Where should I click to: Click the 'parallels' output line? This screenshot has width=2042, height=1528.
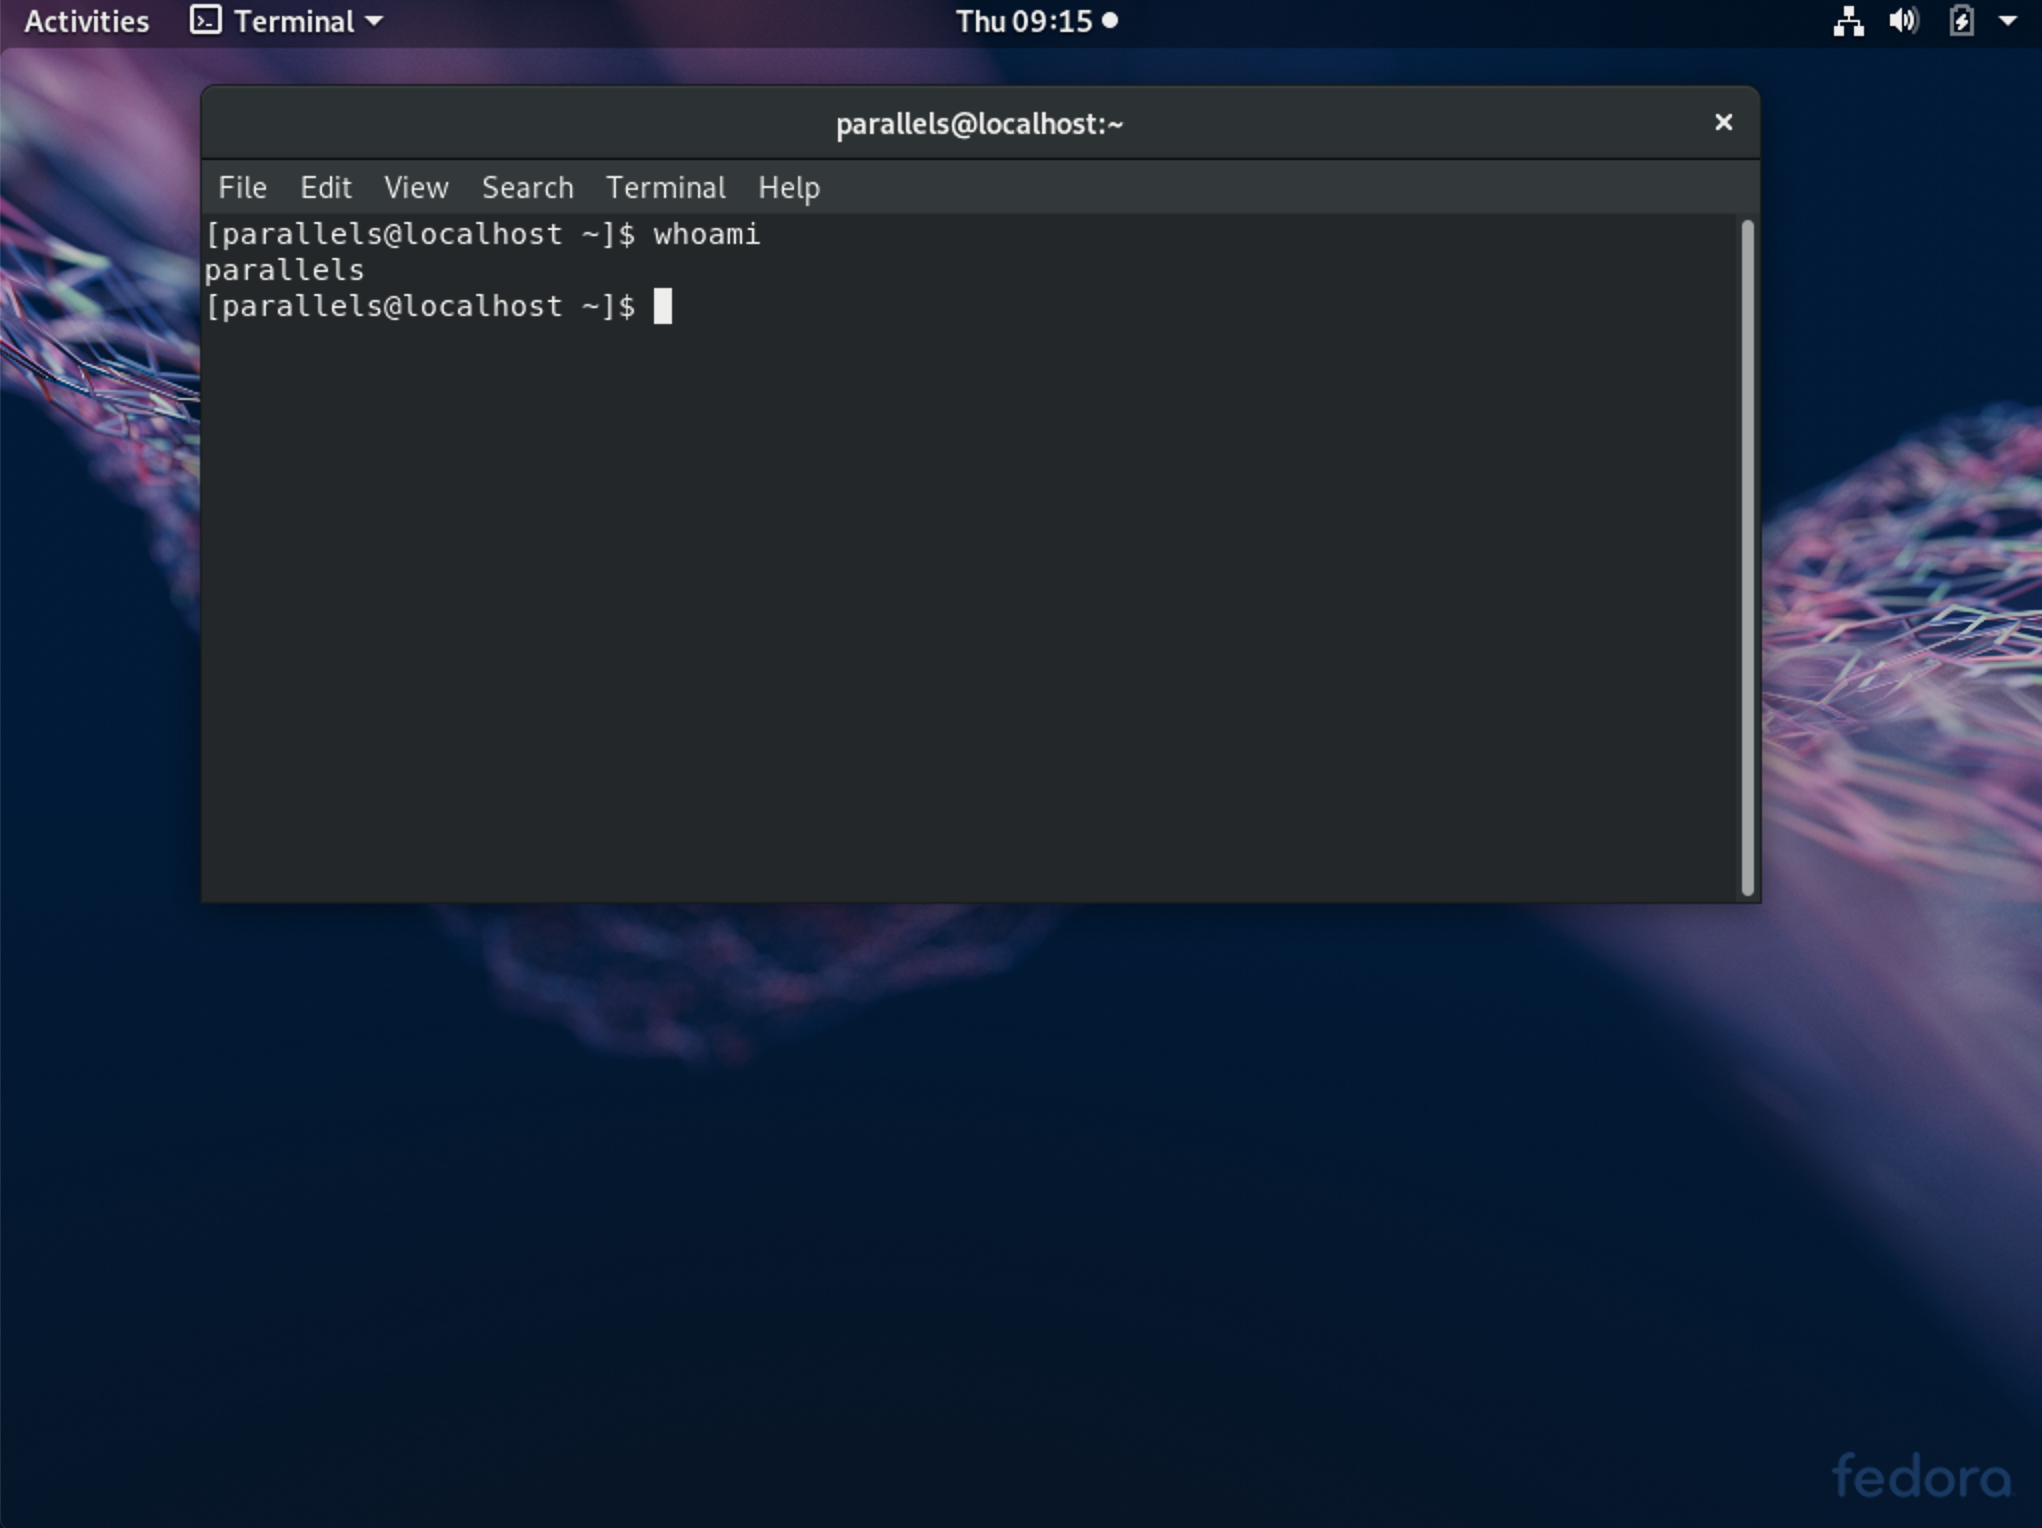(285, 270)
